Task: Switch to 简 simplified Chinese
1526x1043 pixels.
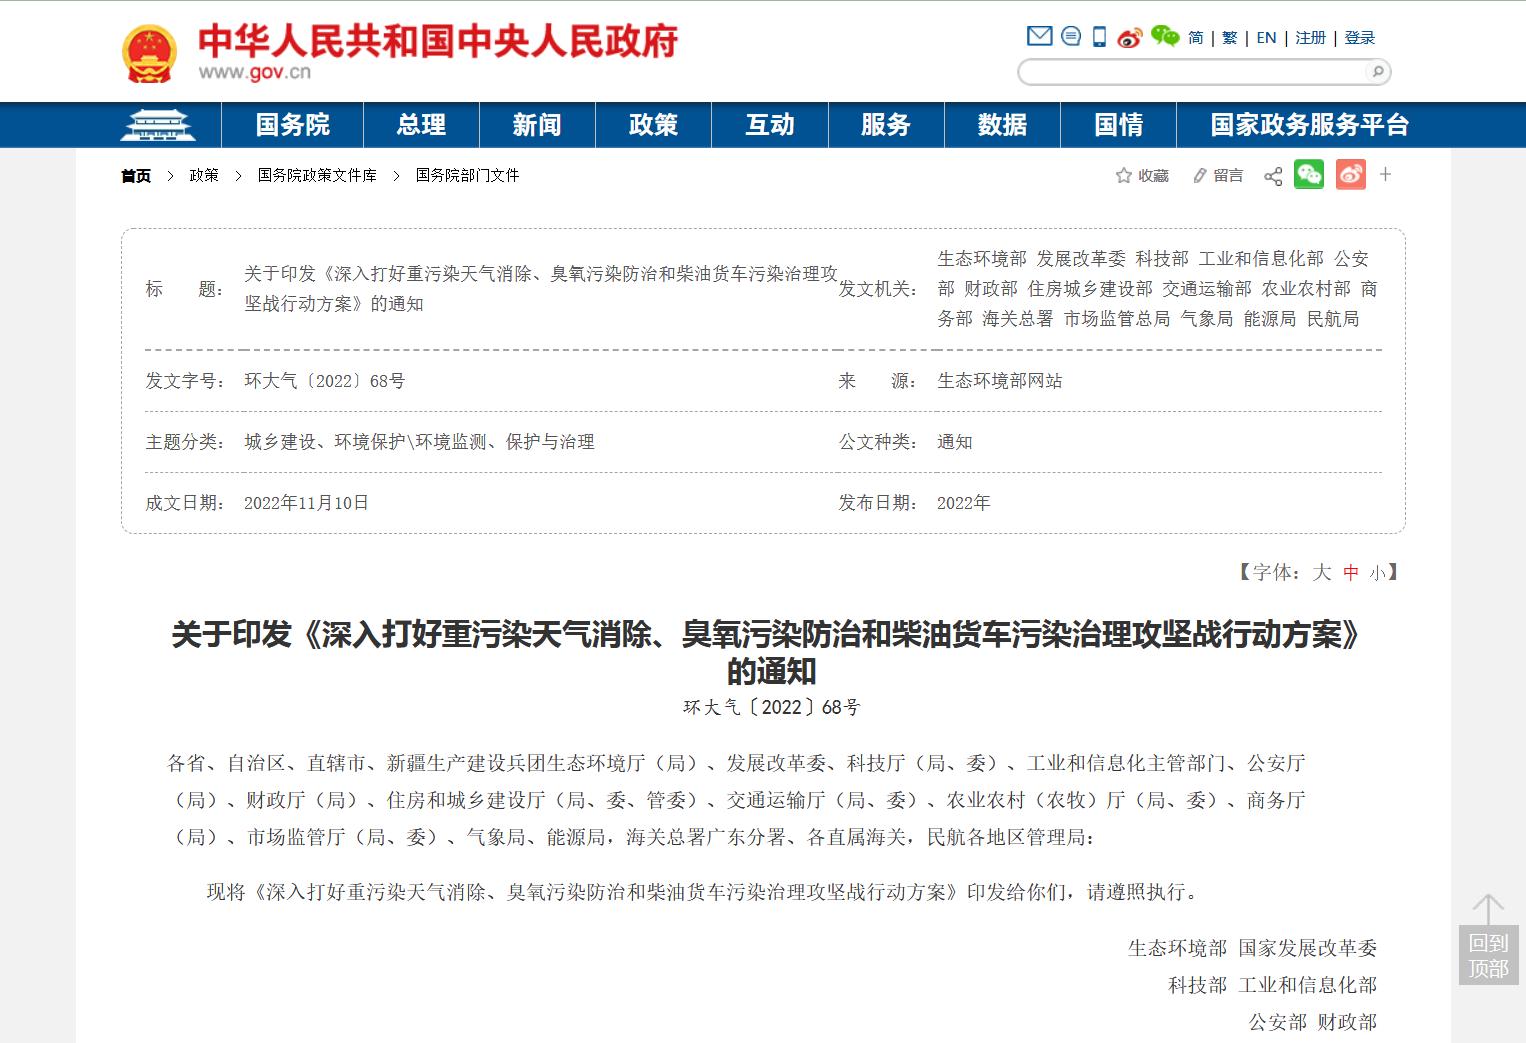Action: 1196,38
